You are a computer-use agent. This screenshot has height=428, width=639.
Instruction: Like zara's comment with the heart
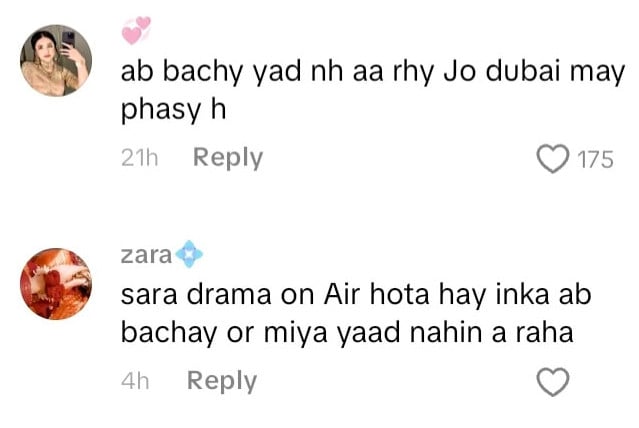[x=553, y=382]
